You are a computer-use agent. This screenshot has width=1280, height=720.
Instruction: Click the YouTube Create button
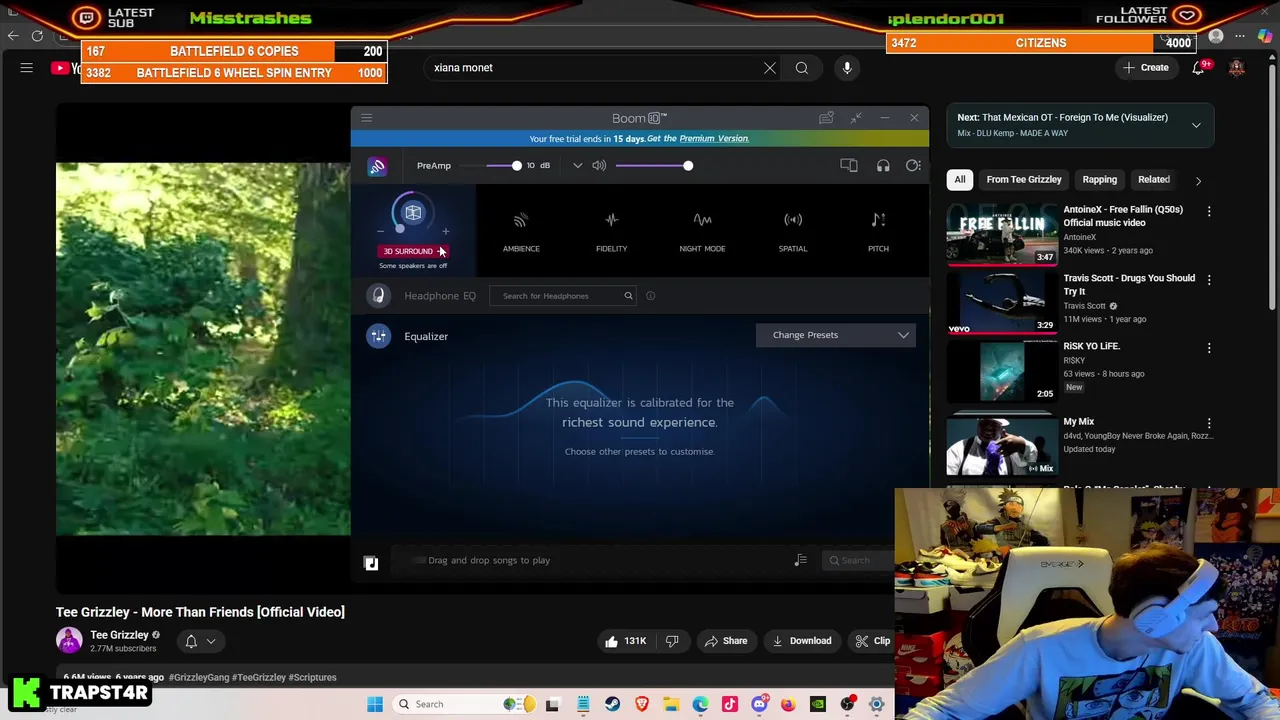click(1145, 68)
